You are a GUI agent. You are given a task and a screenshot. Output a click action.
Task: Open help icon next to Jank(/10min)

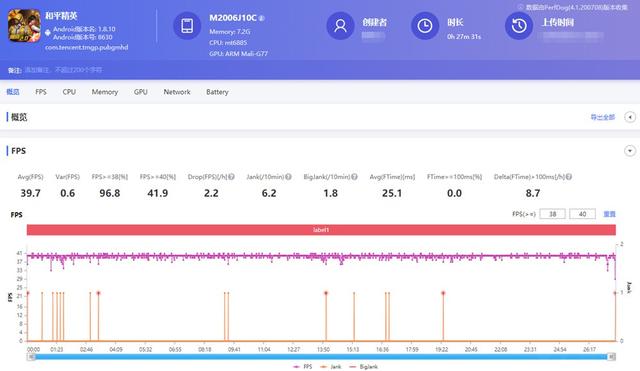[288, 177]
